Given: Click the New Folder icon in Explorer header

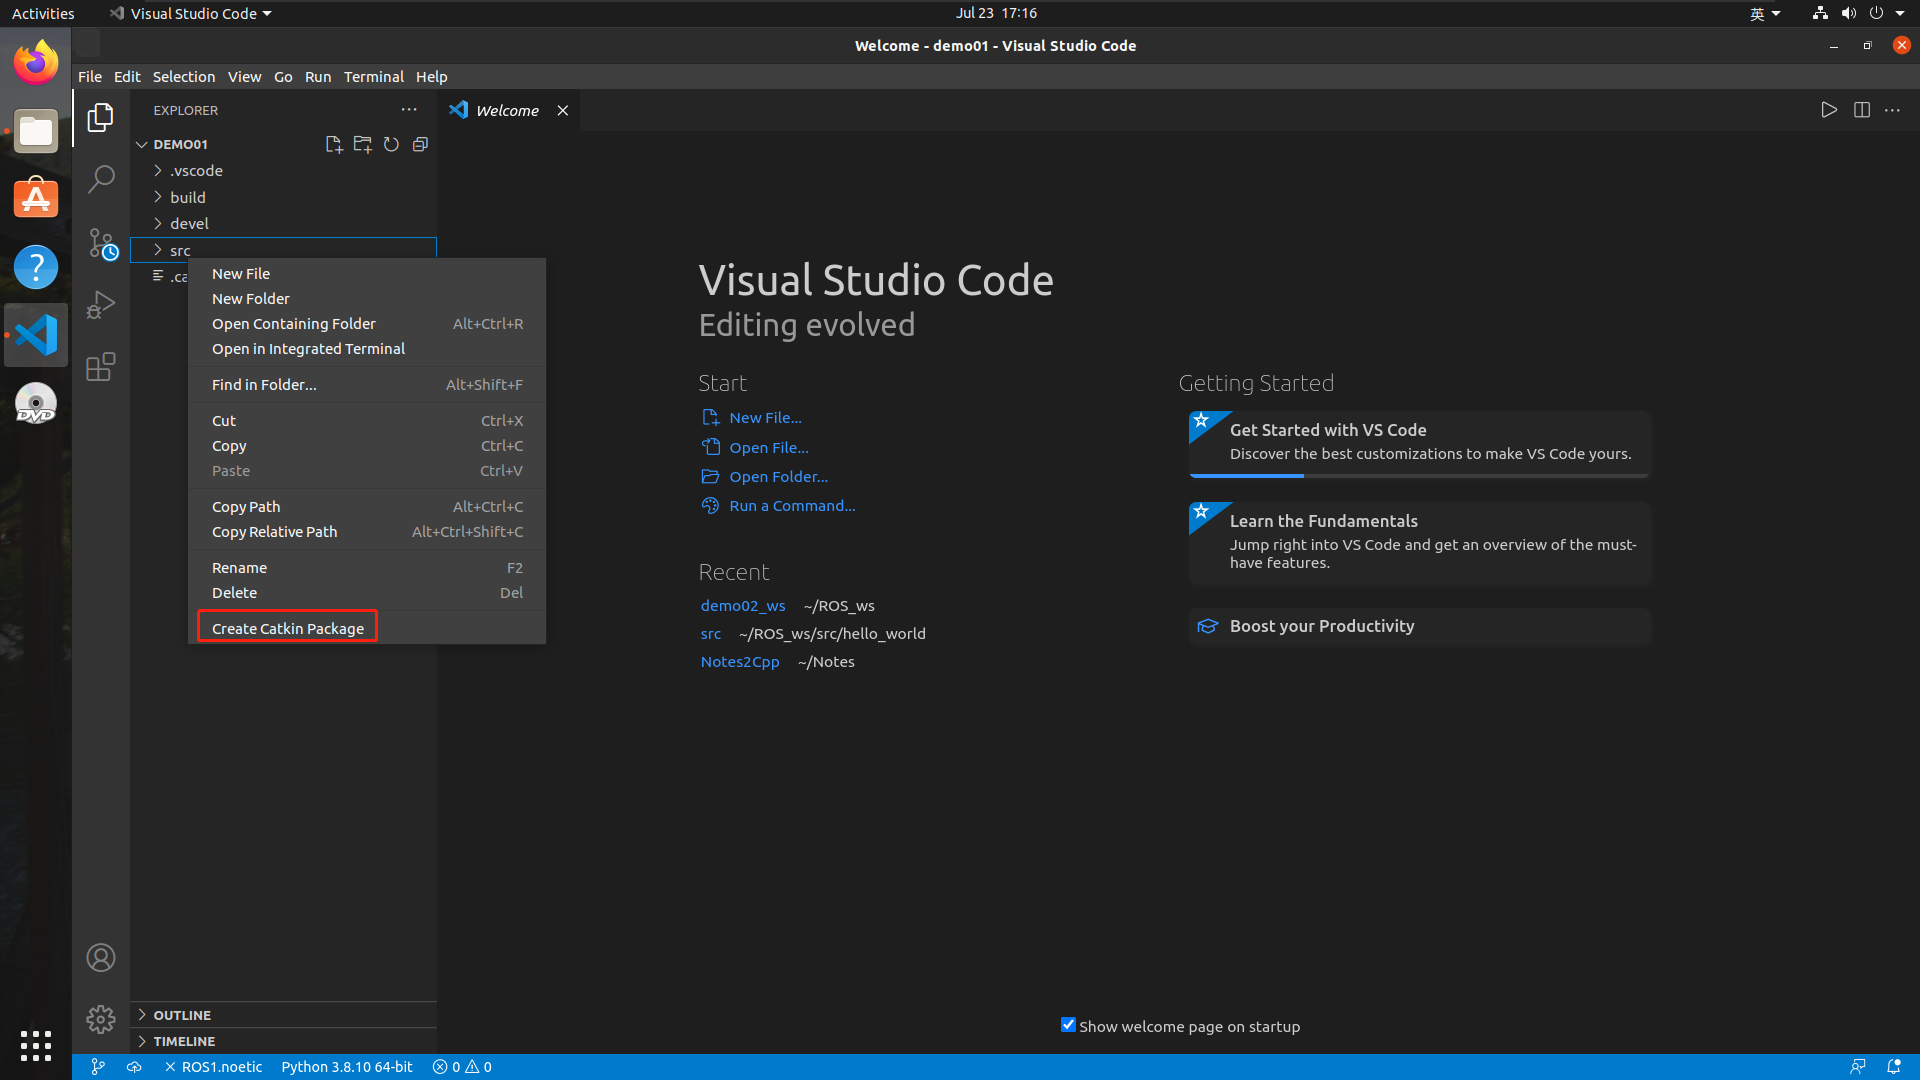Looking at the screenshot, I should click(362, 144).
